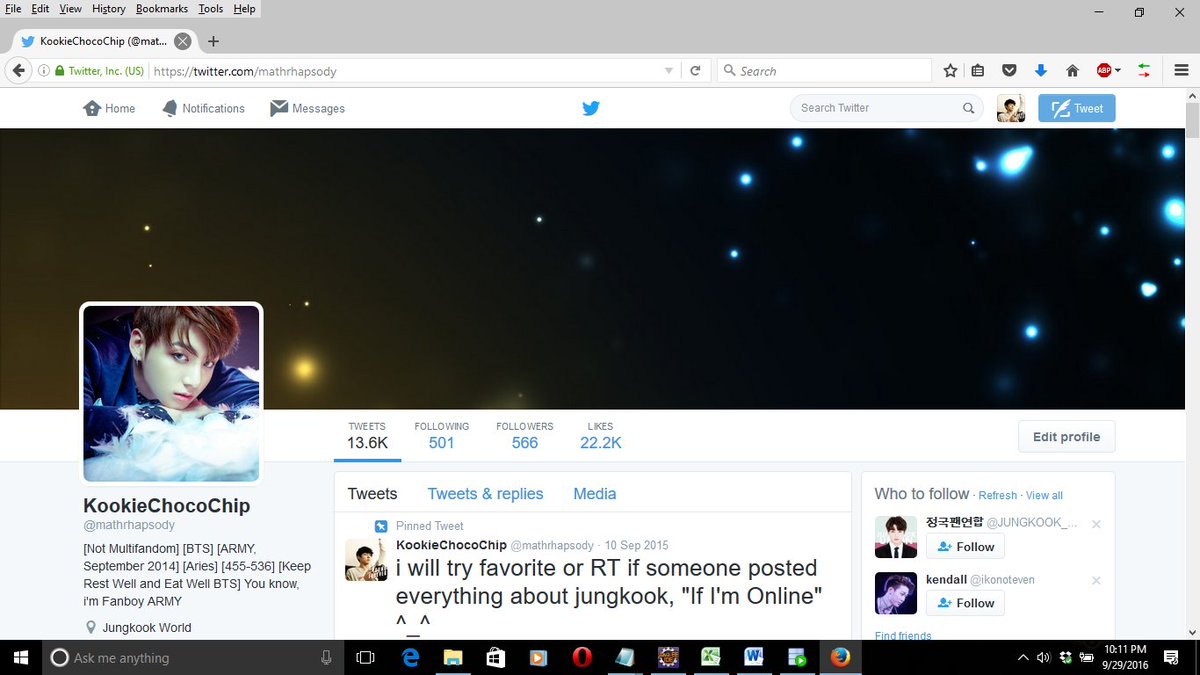Close the KookieChocoChip tab

[182, 41]
